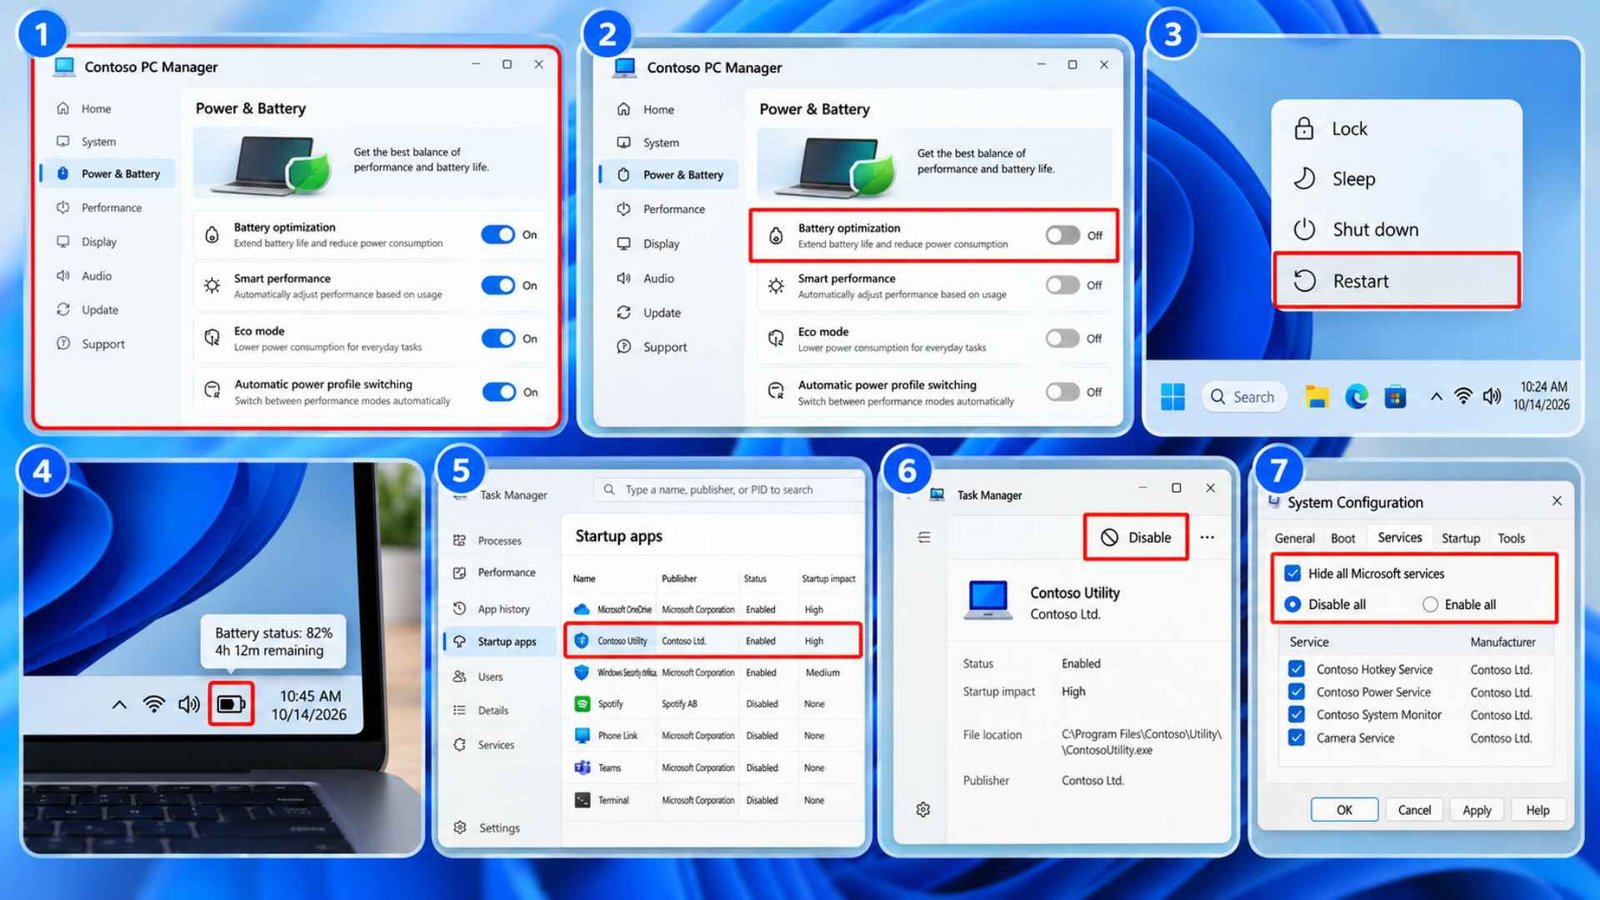Viewport: 1600px width, 900px height.
Task: Turn off Battery optimization in panel 1
Action: (498, 234)
